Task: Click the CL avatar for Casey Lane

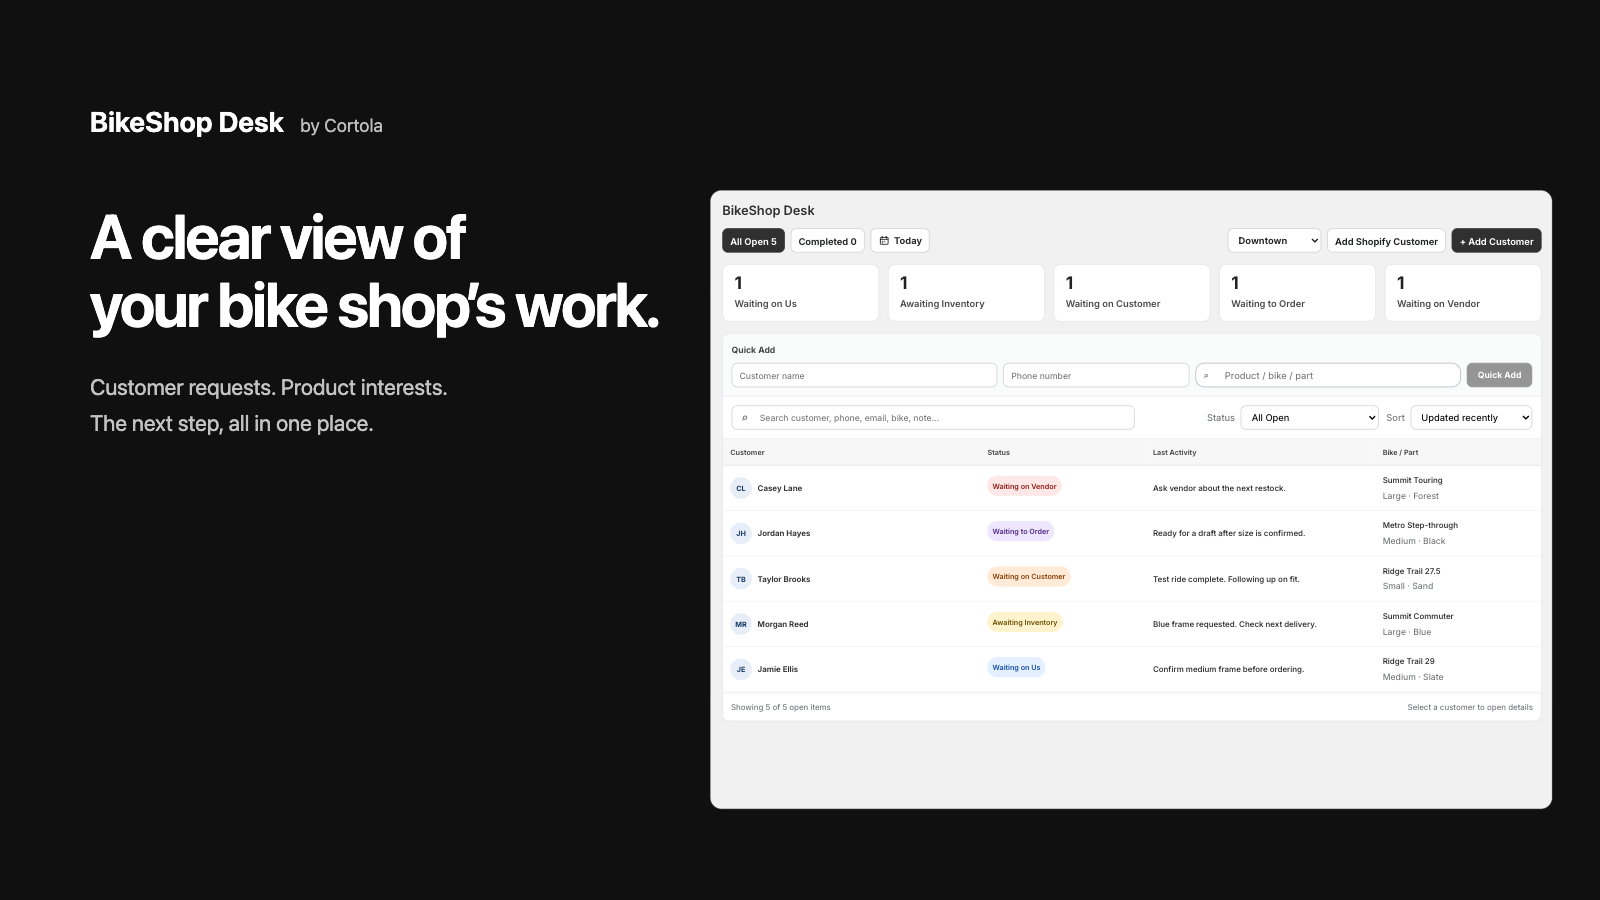Action: (741, 488)
